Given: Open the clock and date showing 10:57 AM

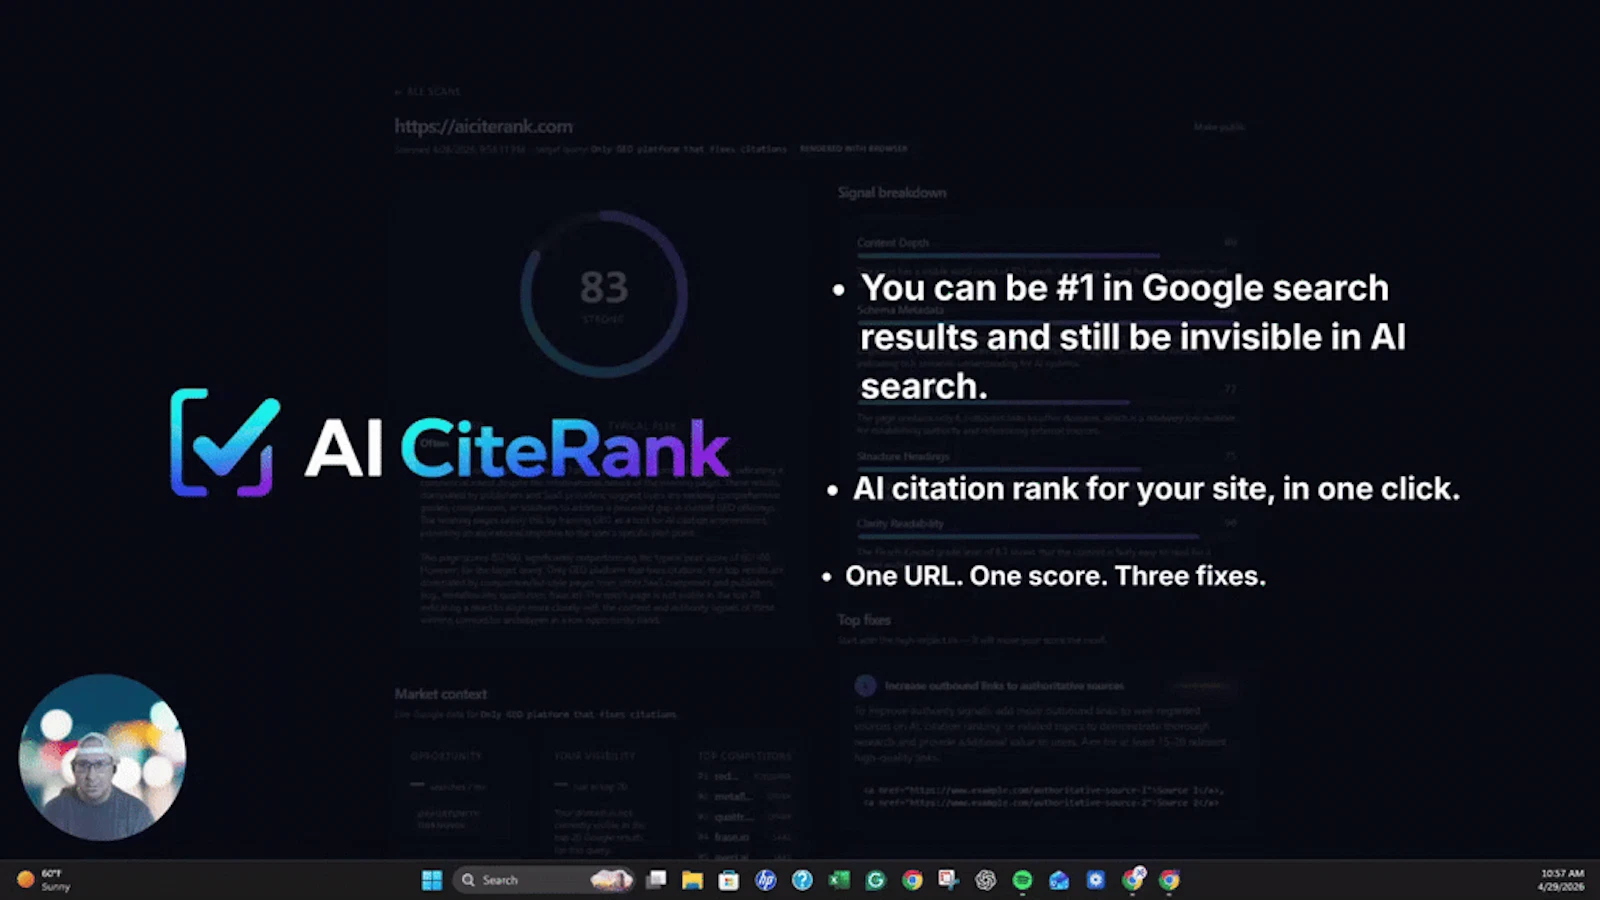Looking at the screenshot, I should [x=1561, y=880].
